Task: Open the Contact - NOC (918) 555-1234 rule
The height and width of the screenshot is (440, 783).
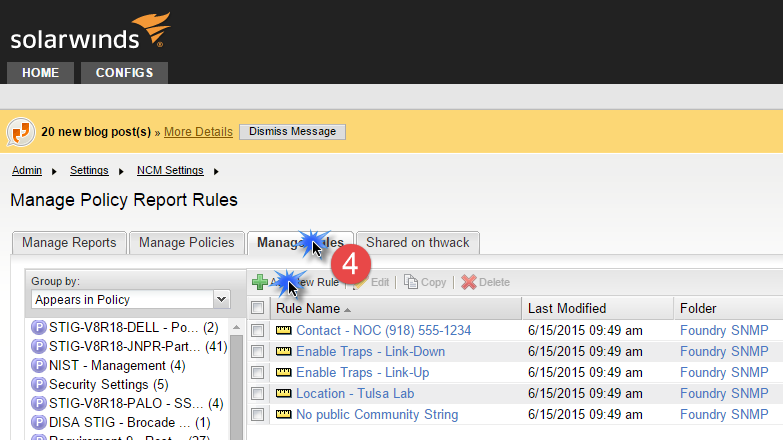Action: click(x=384, y=331)
